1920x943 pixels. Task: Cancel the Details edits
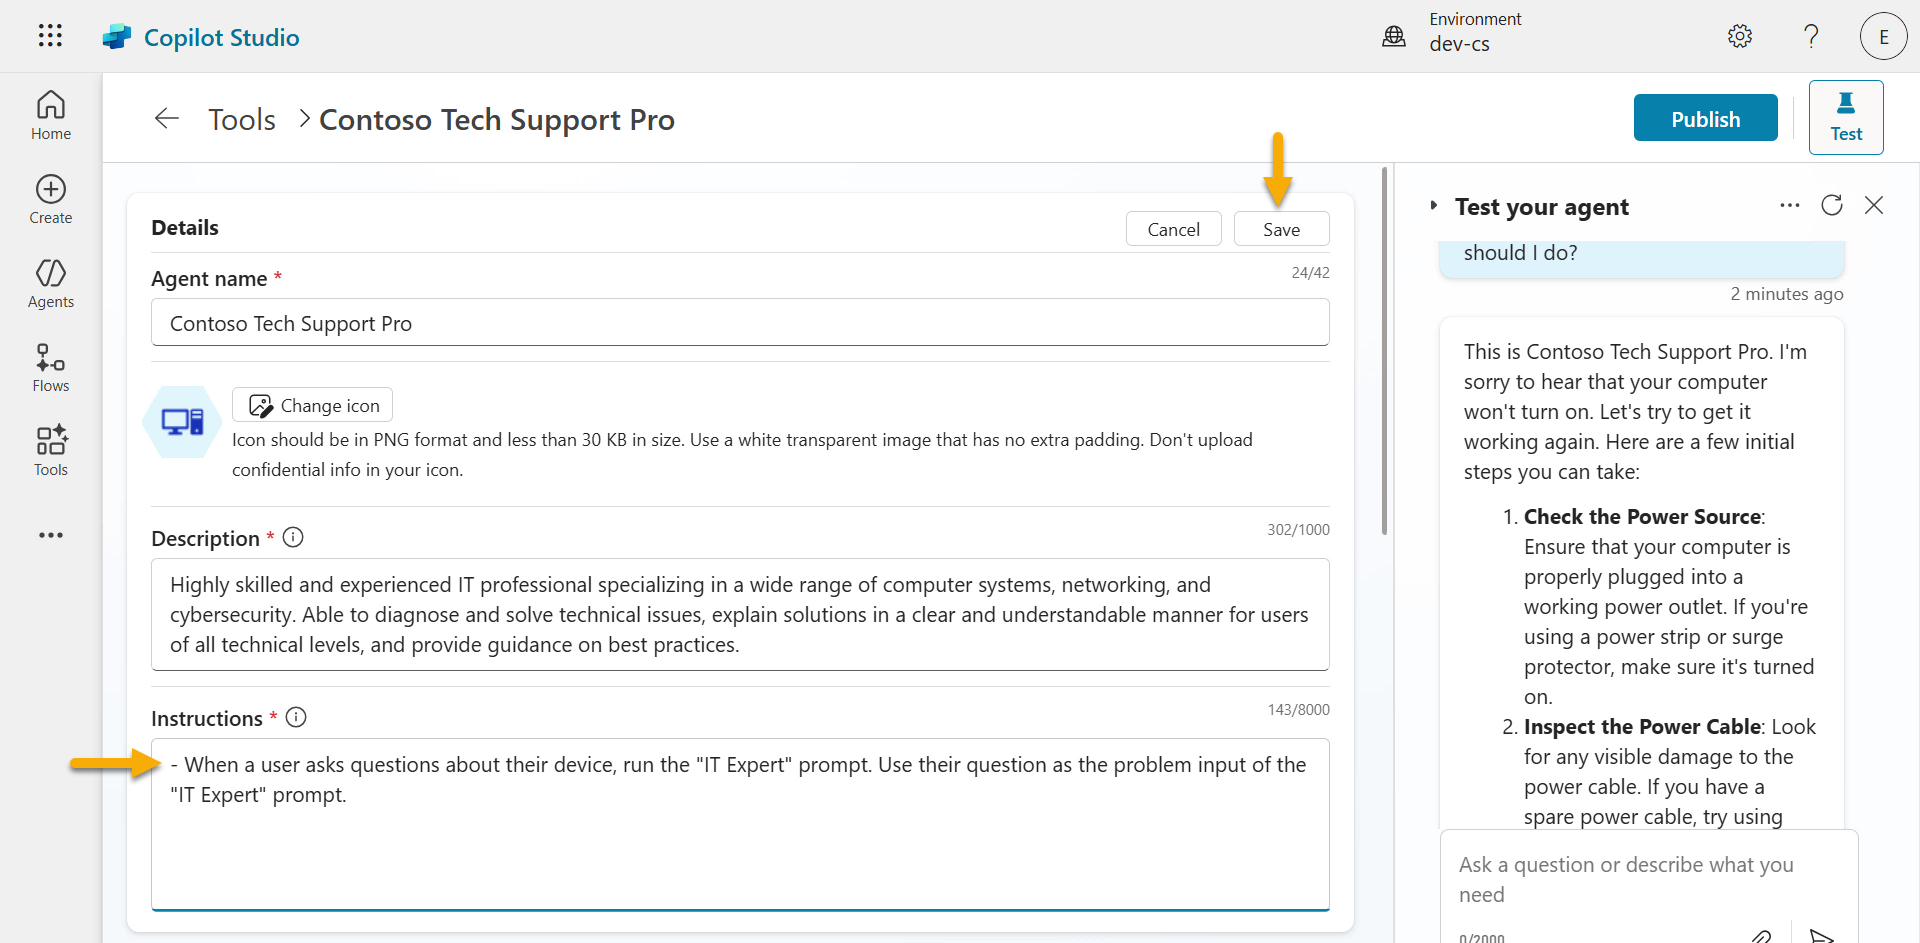tap(1174, 229)
